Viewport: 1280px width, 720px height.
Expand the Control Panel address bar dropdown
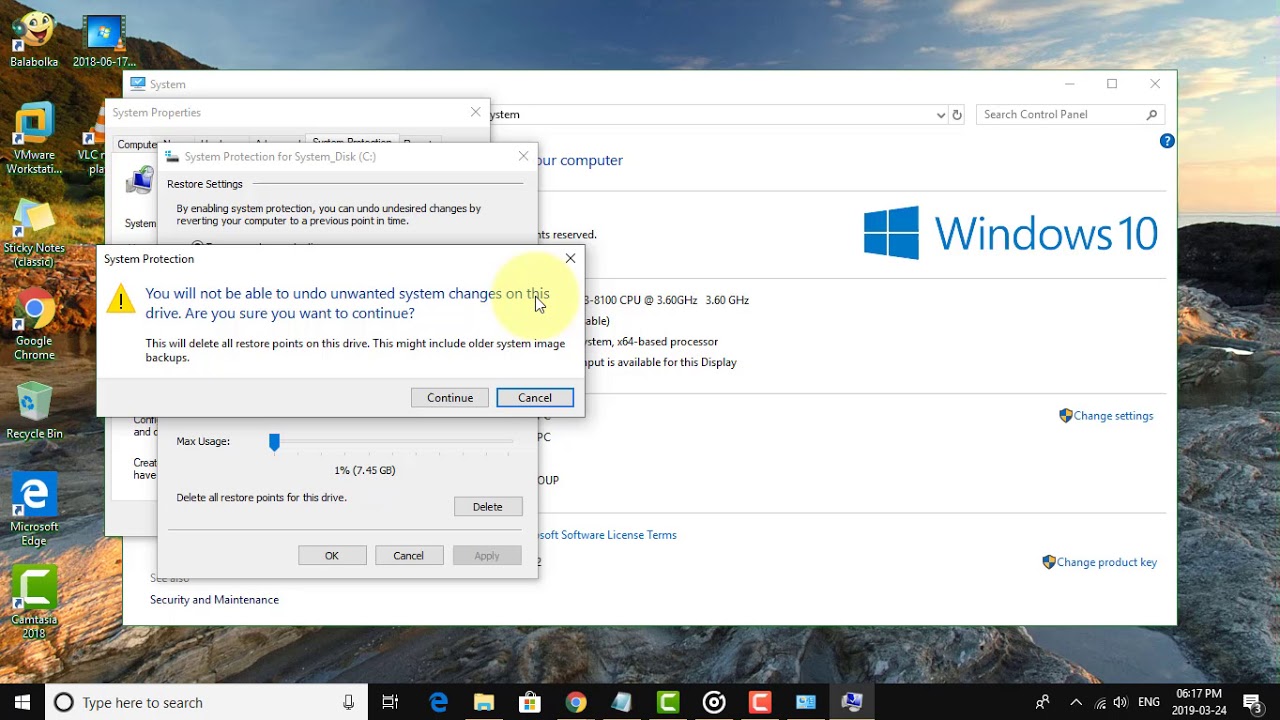coord(940,115)
